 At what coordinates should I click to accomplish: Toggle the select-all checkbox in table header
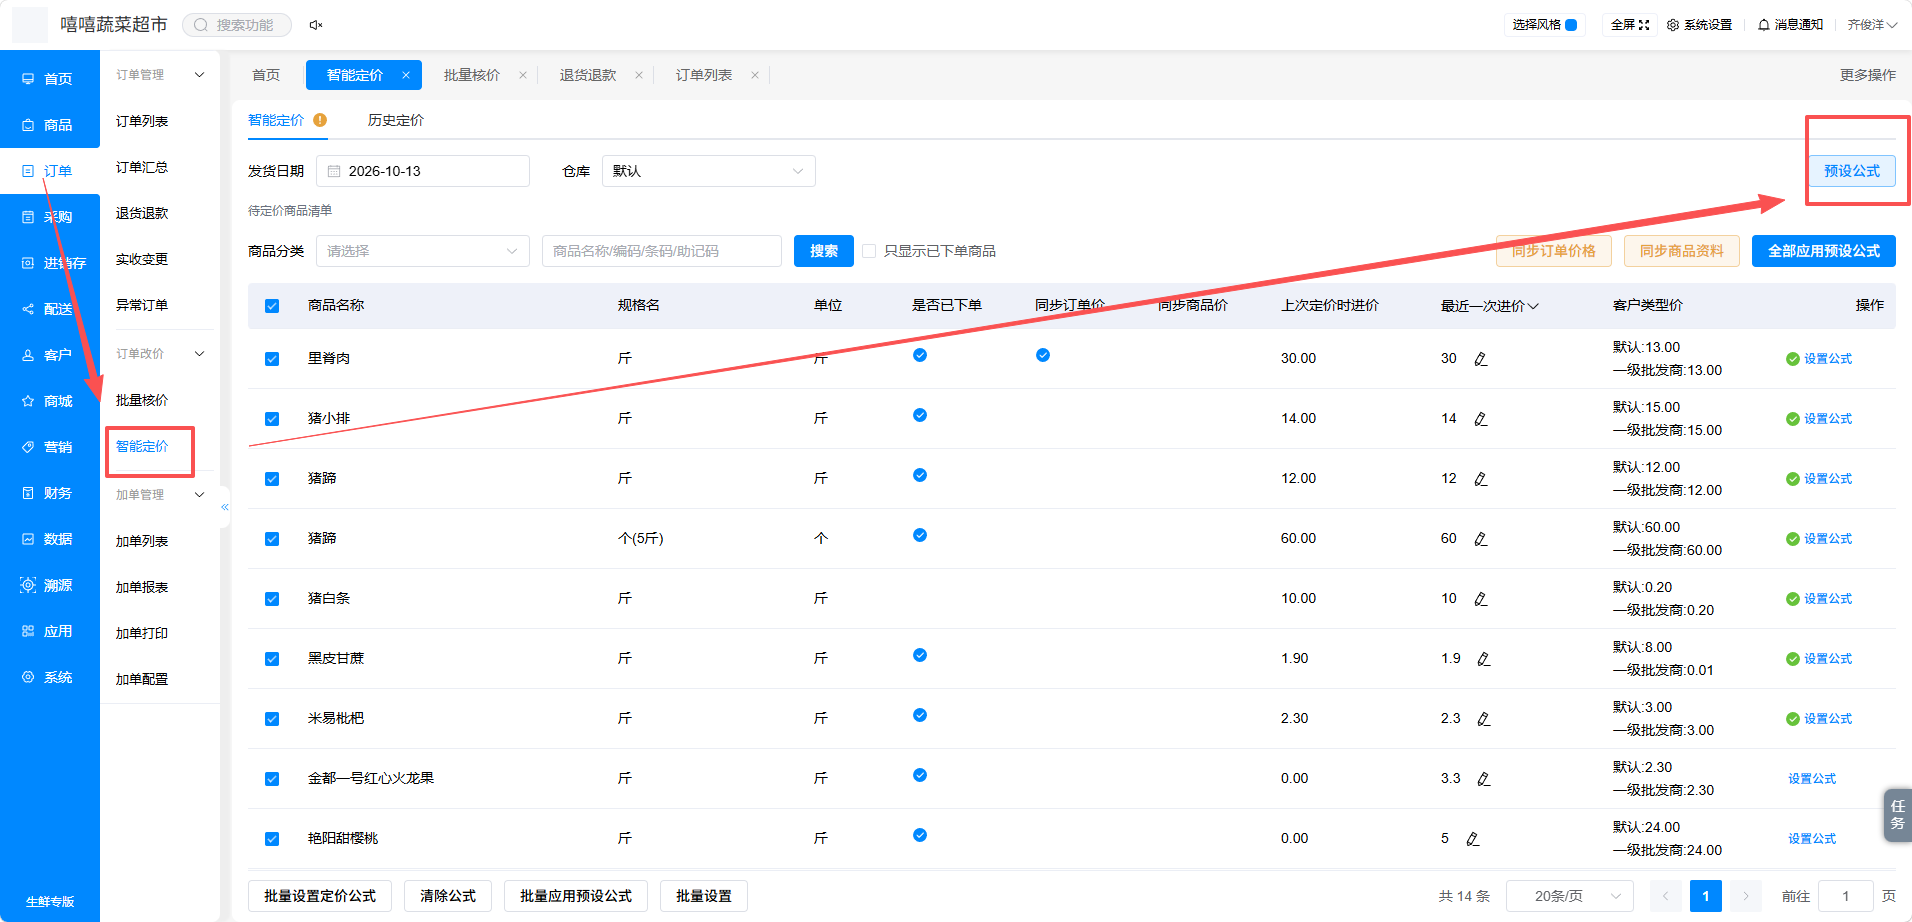[272, 306]
